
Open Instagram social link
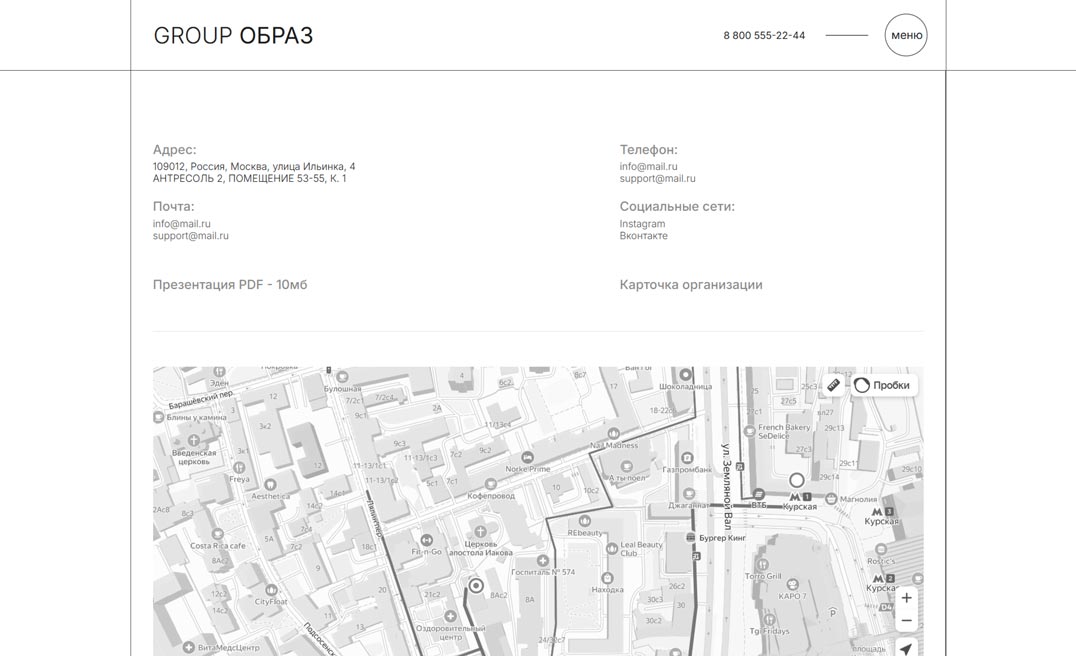coord(642,224)
